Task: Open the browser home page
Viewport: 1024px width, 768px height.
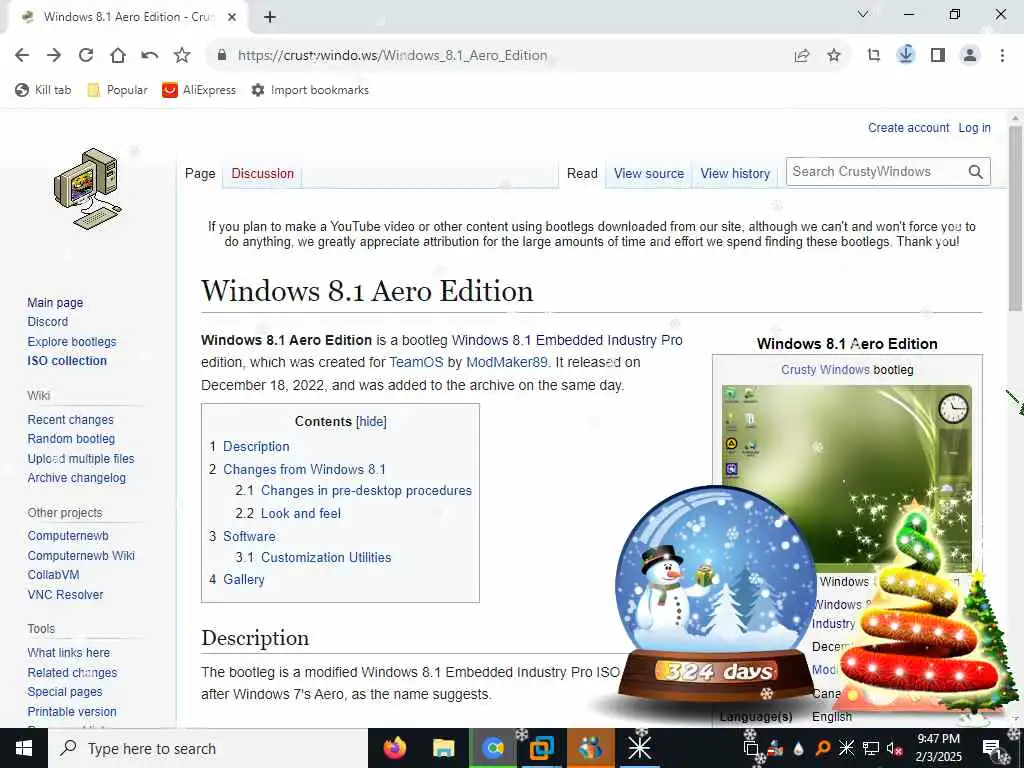Action: pyautogui.click(x=118, y=56)
